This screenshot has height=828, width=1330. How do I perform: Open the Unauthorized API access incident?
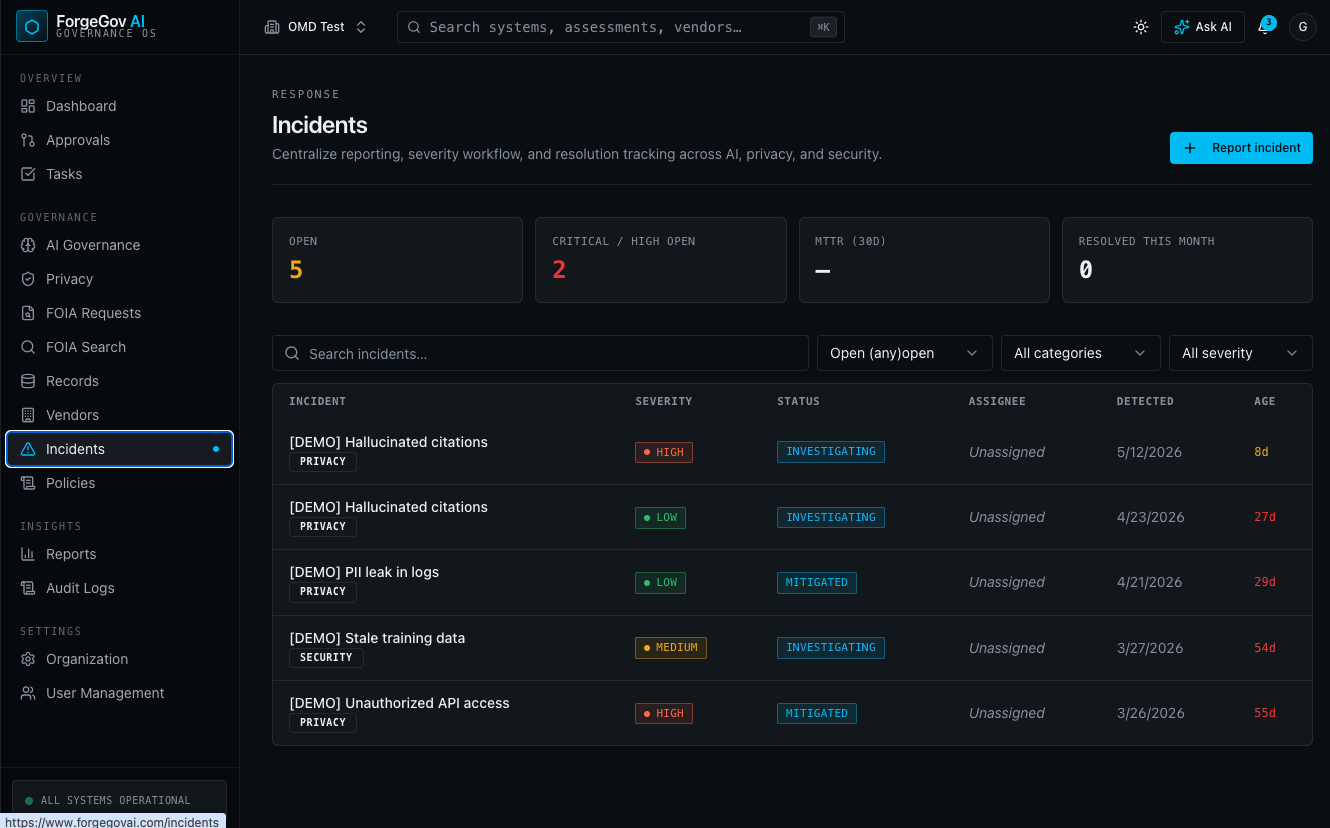(x=792, y=713)
